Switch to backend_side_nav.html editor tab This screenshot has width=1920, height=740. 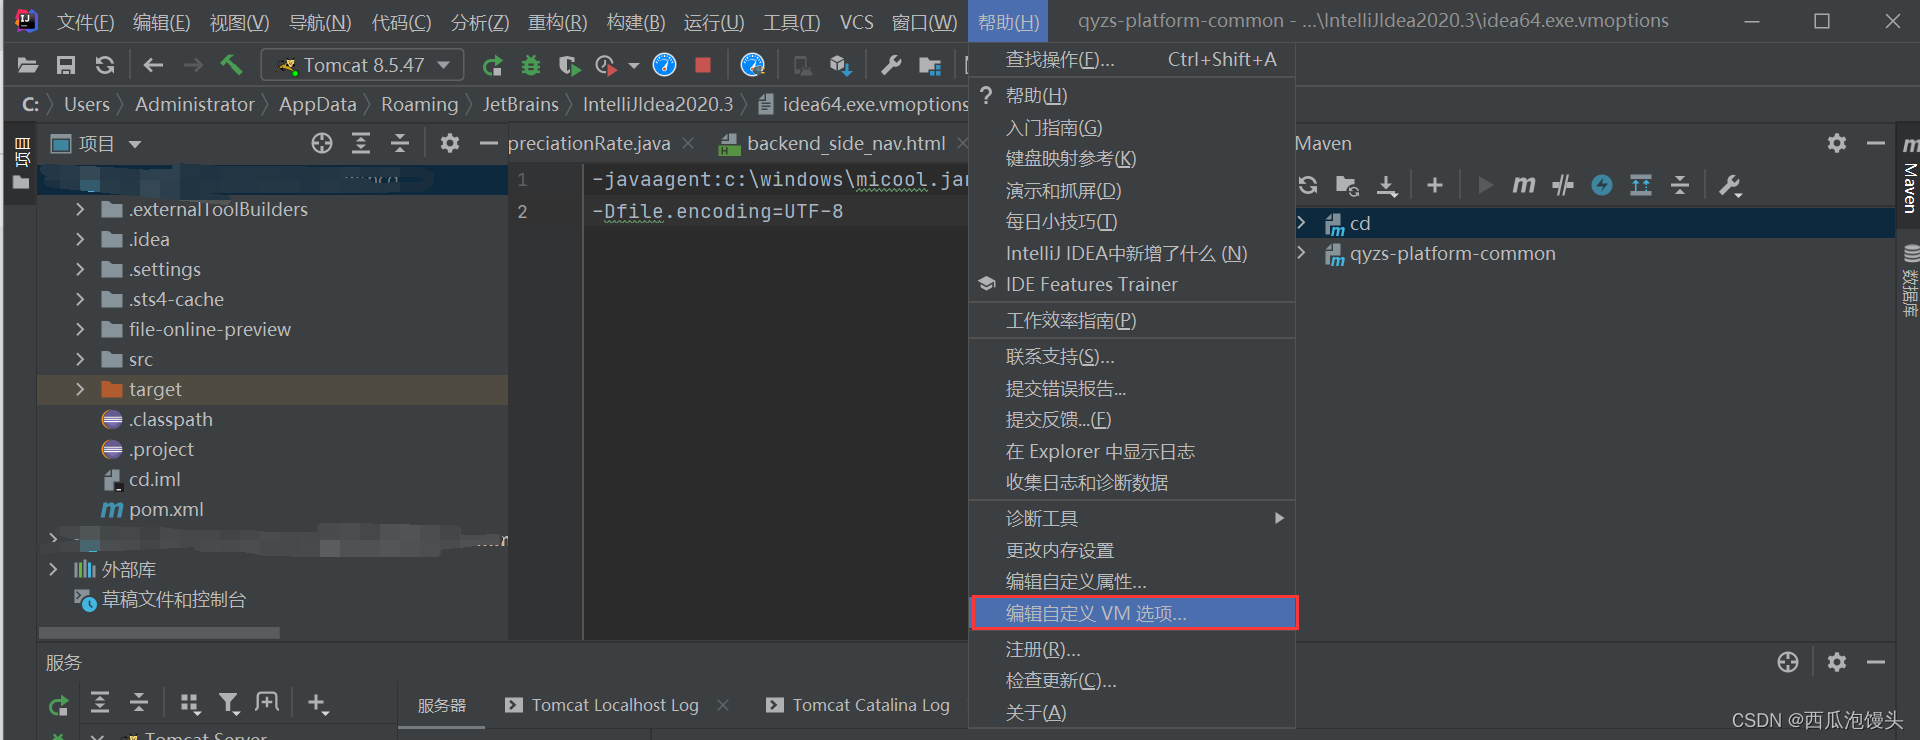pos(846,143)
